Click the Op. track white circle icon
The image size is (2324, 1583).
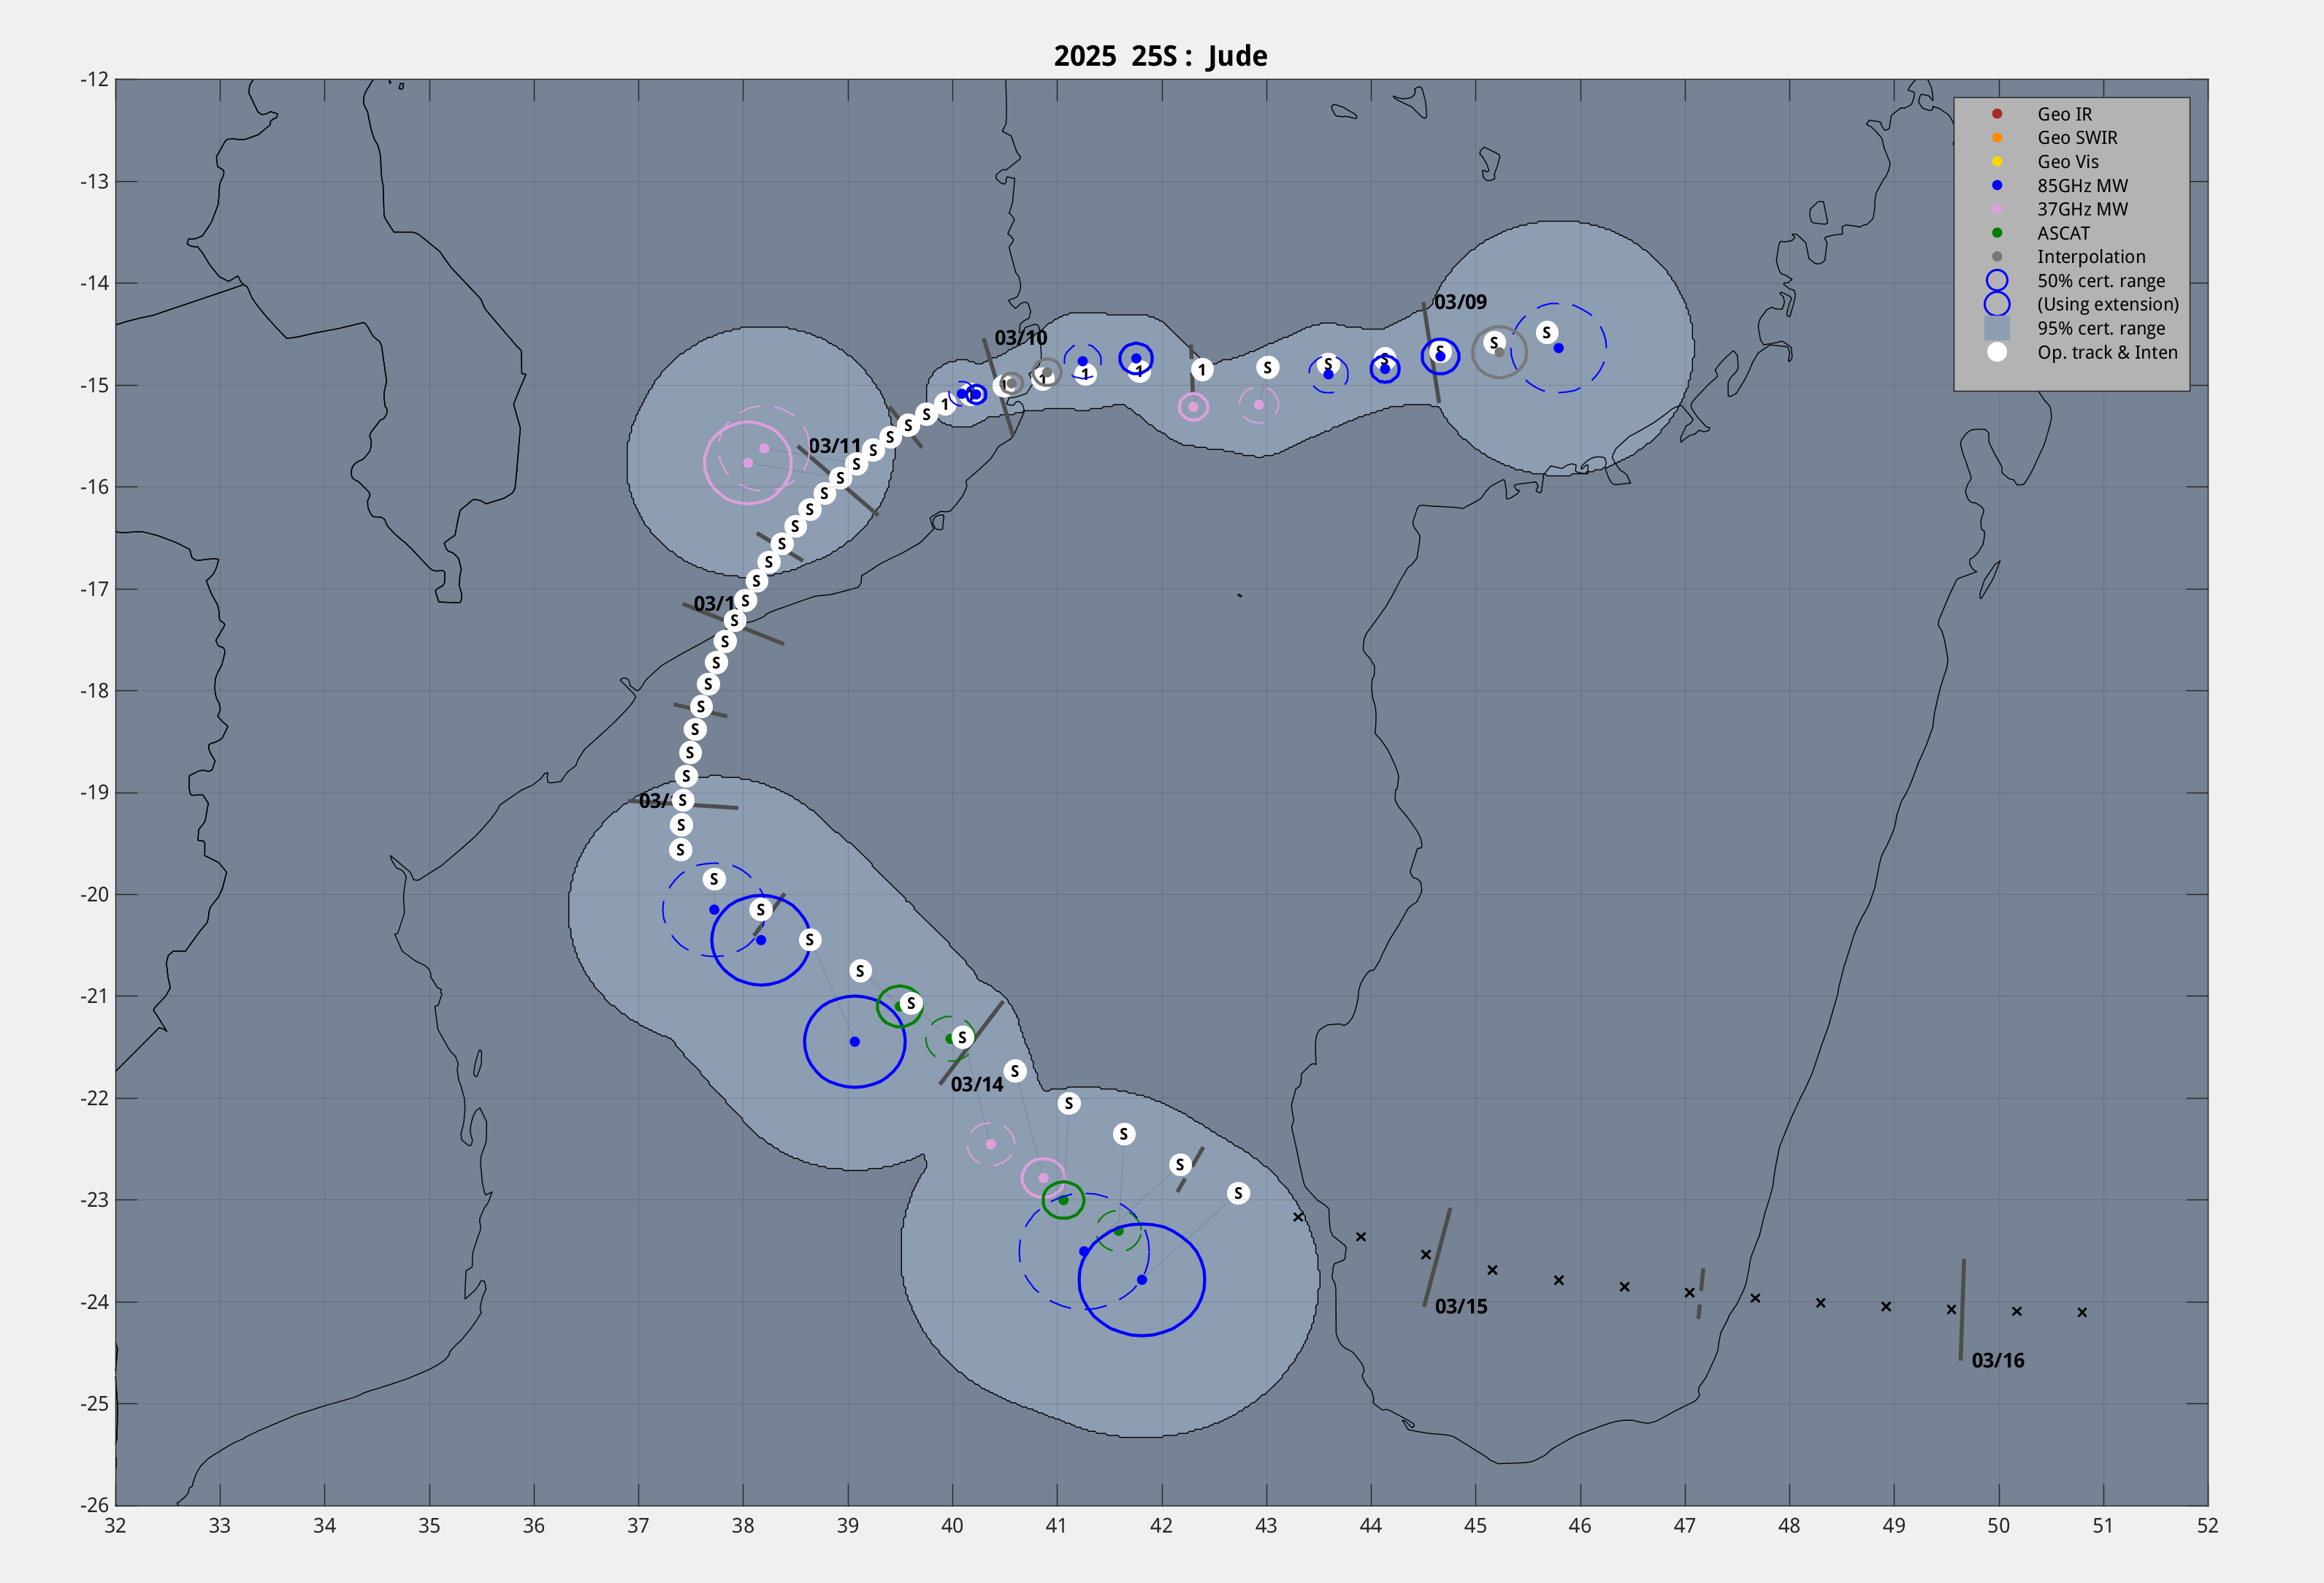point(1996,352)
